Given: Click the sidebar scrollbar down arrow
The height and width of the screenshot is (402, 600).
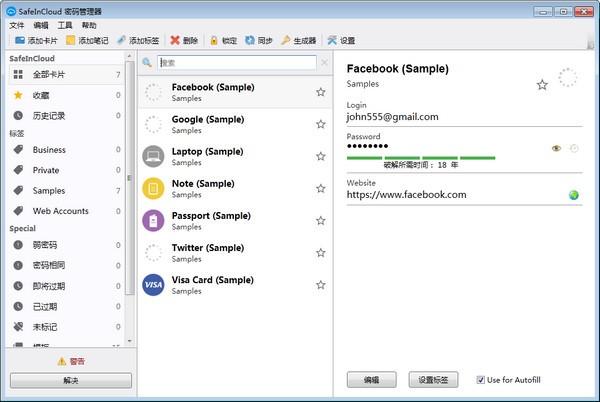Looking at the screenshot, I should click(x=130, y=340).
